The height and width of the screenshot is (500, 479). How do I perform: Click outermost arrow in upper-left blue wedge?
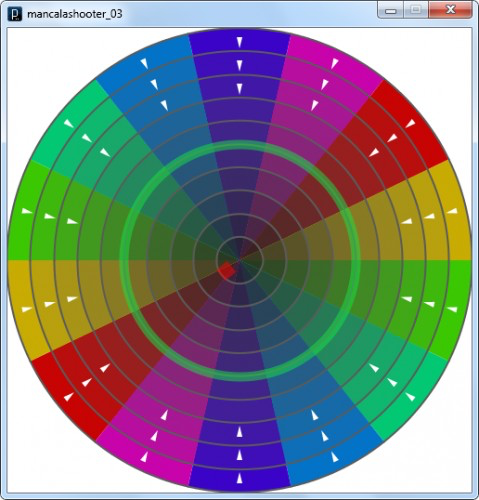point(144,63)
